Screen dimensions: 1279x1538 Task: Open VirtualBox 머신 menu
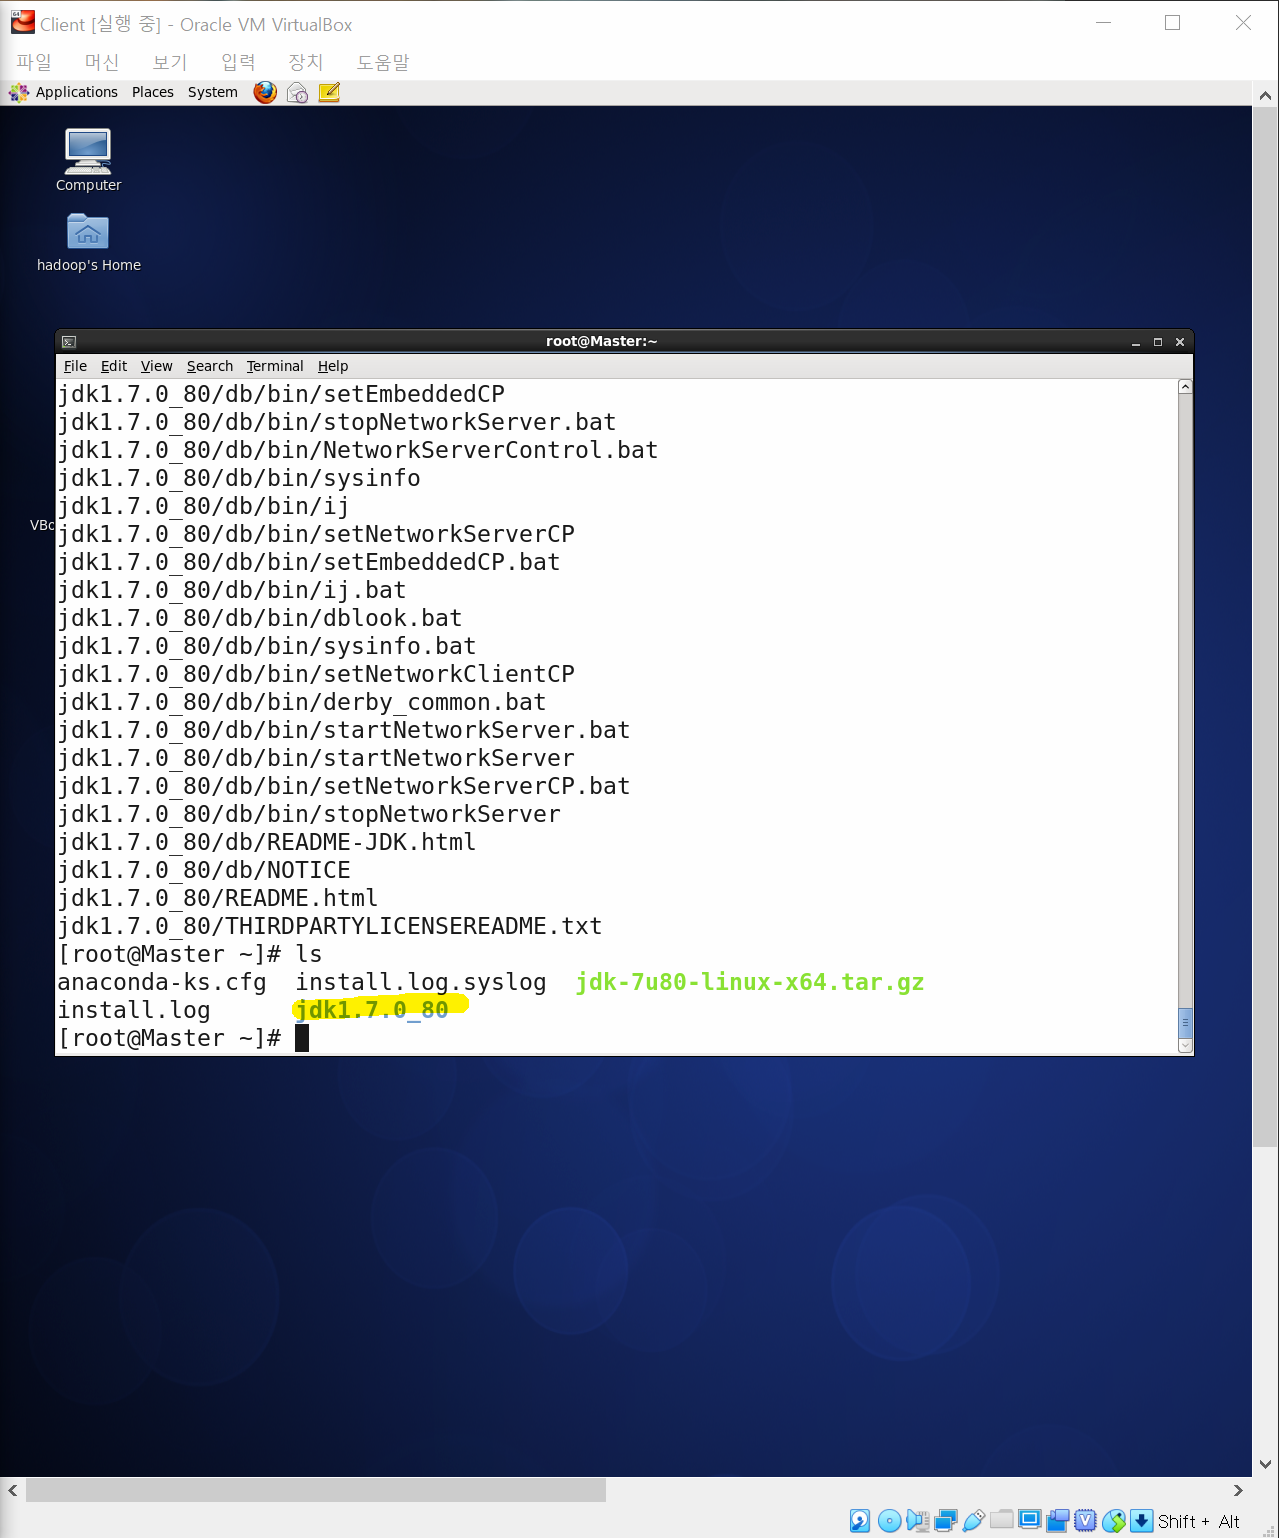(x=102, y=62)
